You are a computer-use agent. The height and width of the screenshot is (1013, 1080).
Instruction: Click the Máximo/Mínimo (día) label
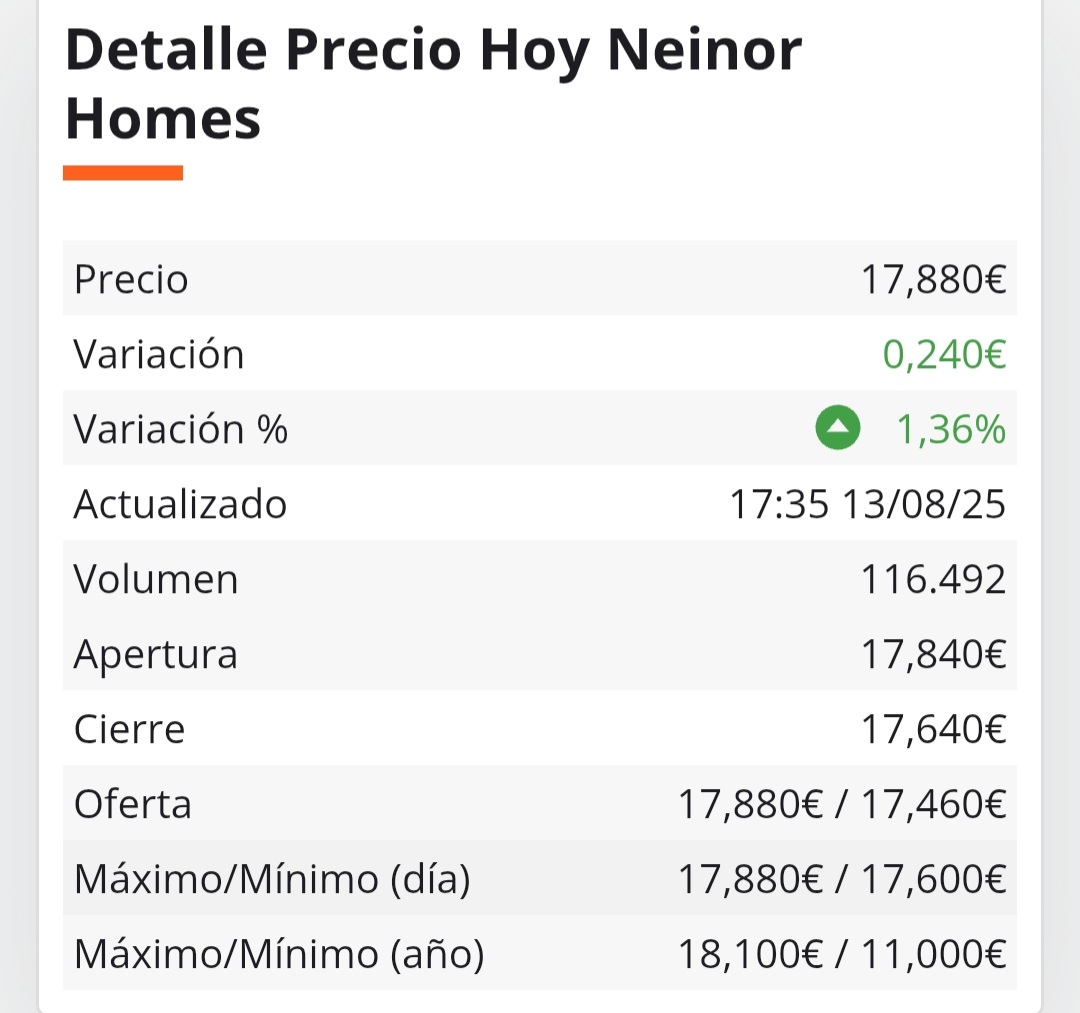click(272, 879)
